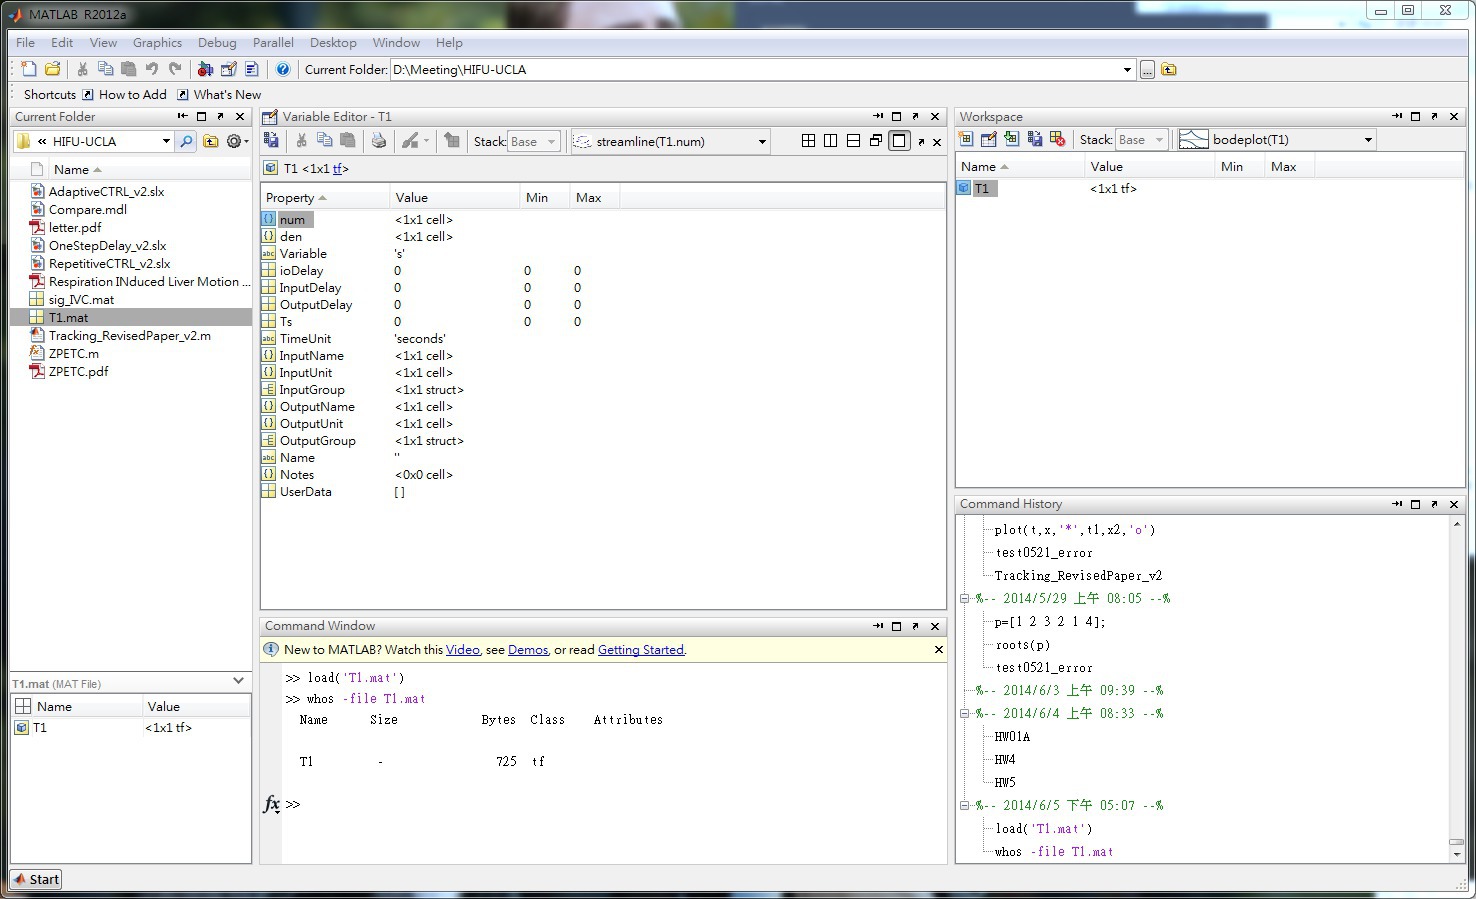Open Current Folder gear actions menu
Screen dimensions: 1476x899
tap(236, 141)
